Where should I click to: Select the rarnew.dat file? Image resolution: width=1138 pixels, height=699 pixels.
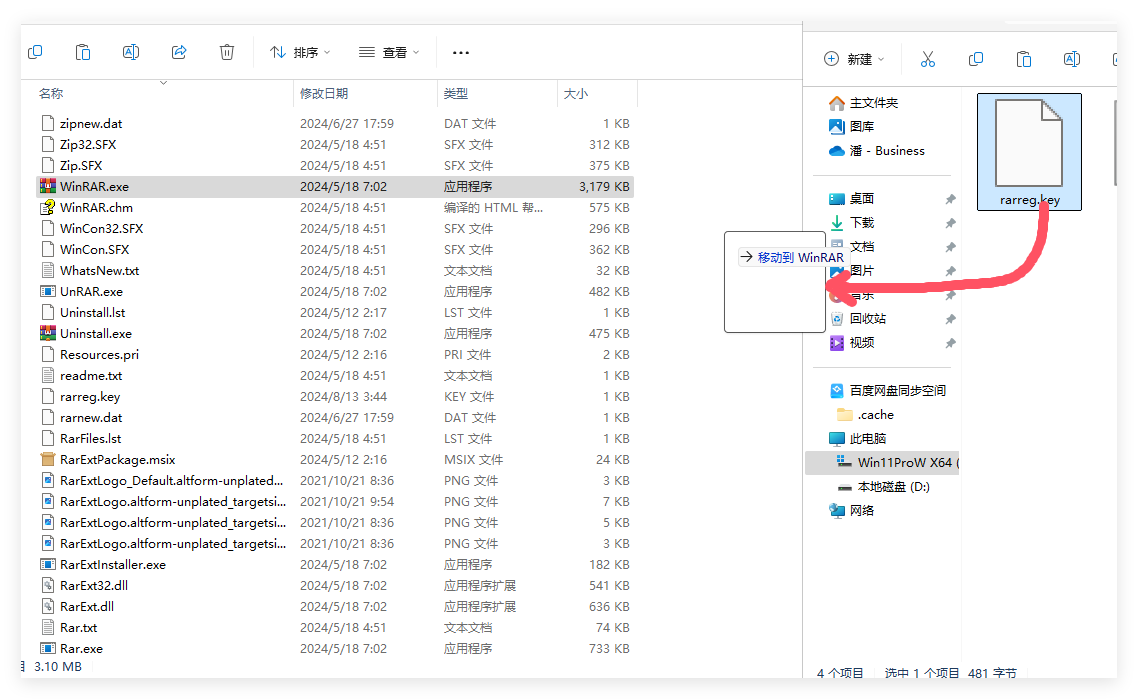click(x=91, y=418)
